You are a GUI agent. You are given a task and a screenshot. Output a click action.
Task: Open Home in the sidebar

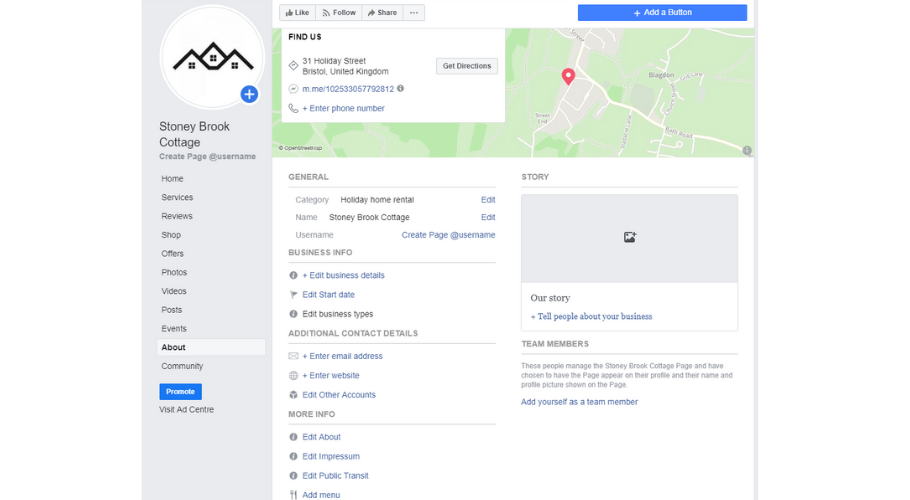(172, 179)
